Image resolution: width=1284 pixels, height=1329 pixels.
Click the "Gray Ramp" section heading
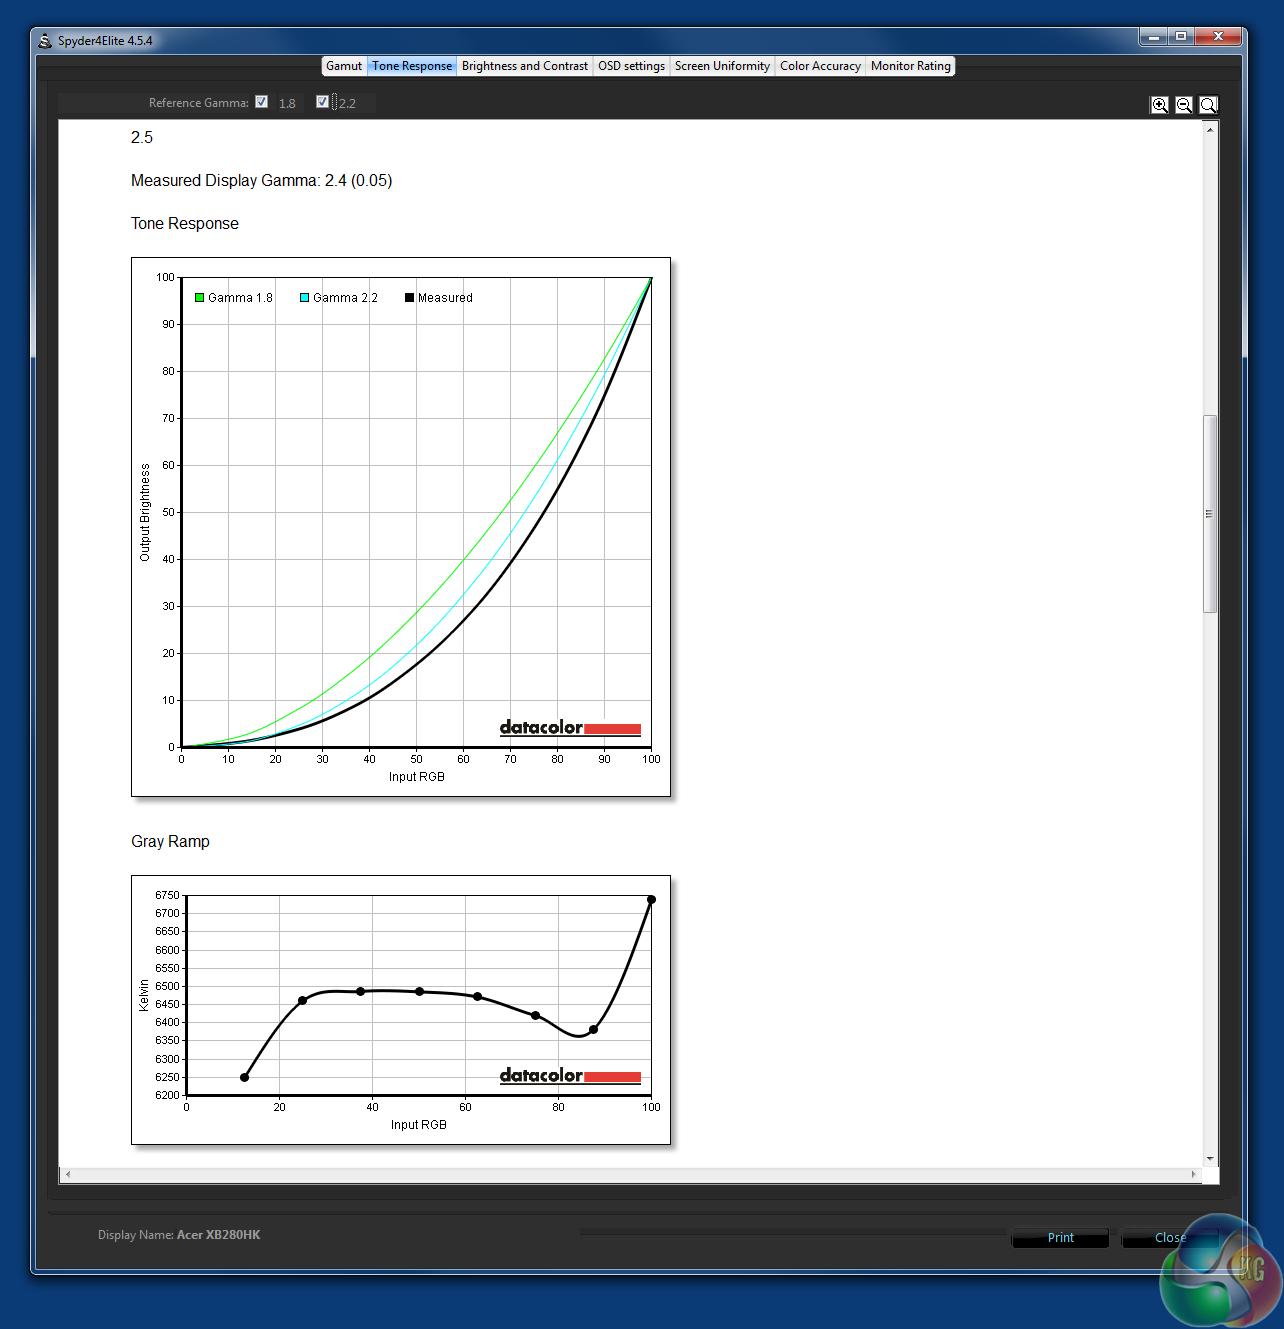170,842
